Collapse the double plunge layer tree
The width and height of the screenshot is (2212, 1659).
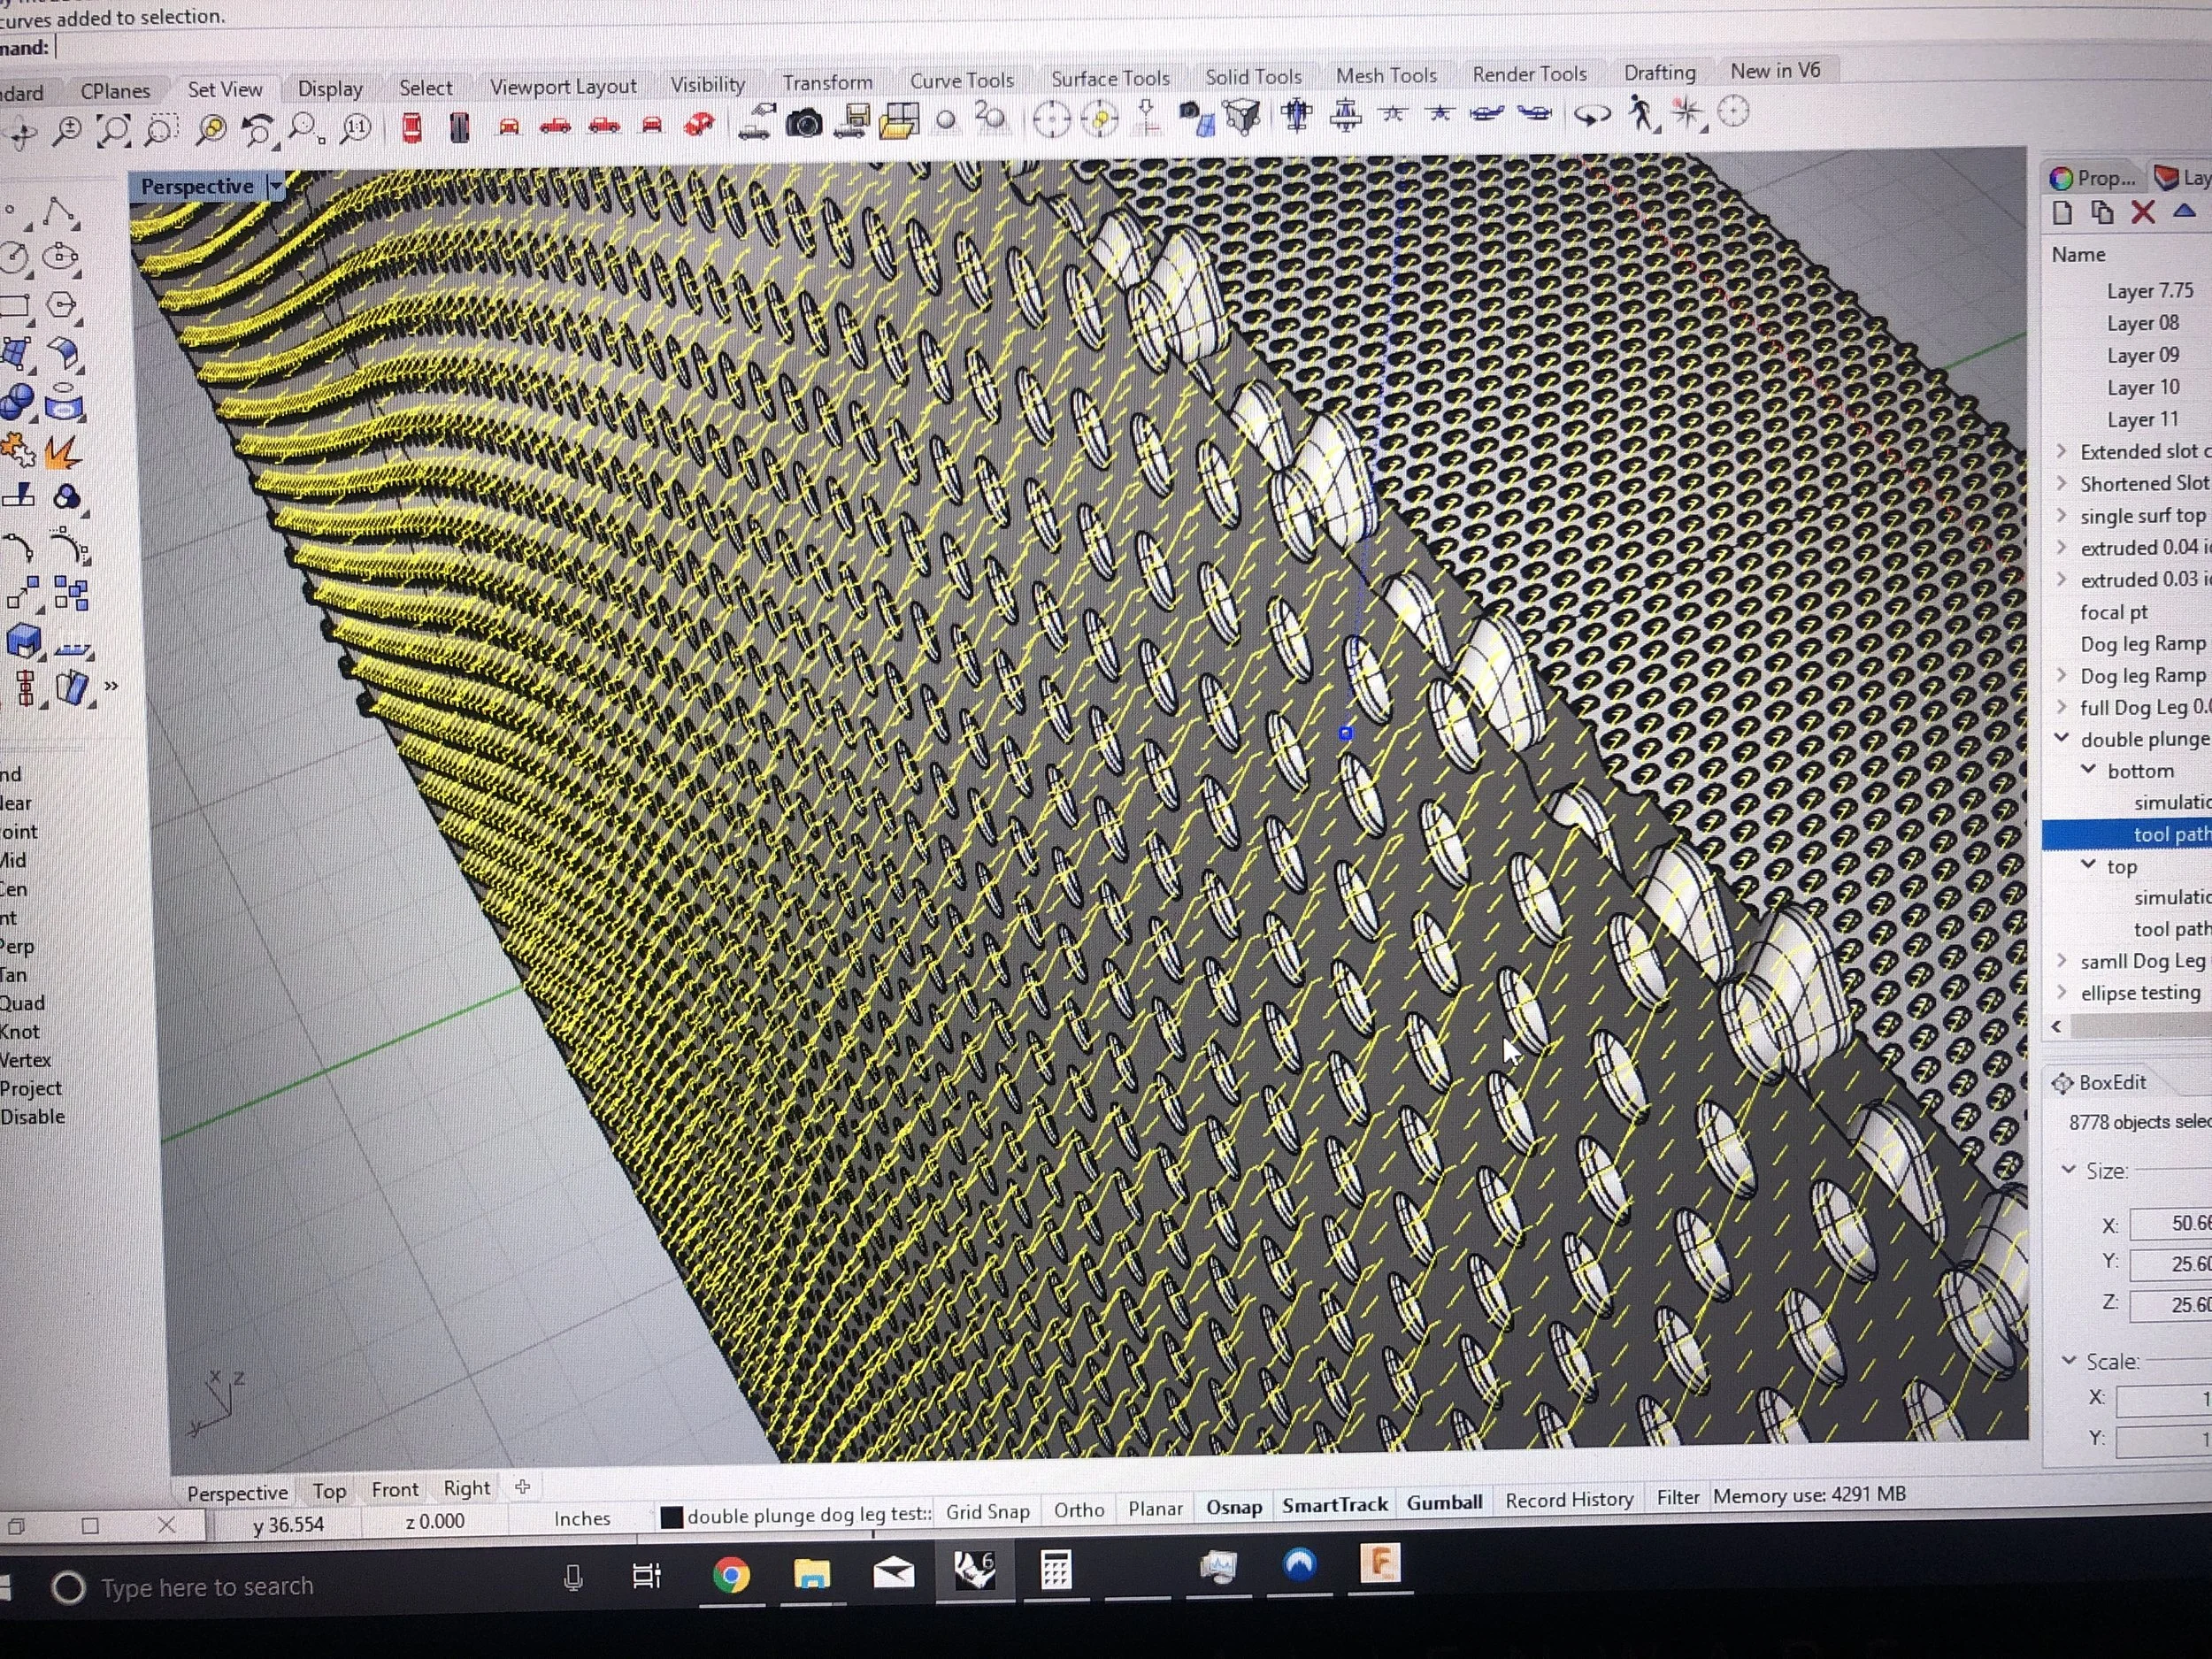coord(2062,738)
